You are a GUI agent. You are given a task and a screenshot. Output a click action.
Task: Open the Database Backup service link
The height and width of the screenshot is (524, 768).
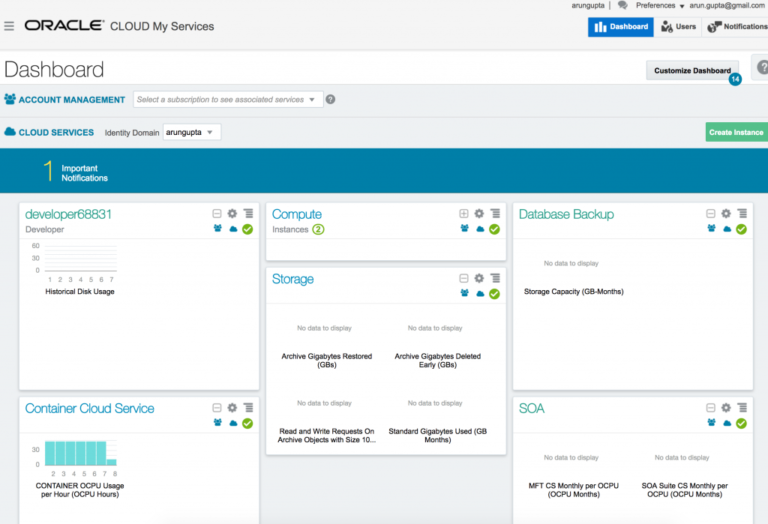point(566,214)
